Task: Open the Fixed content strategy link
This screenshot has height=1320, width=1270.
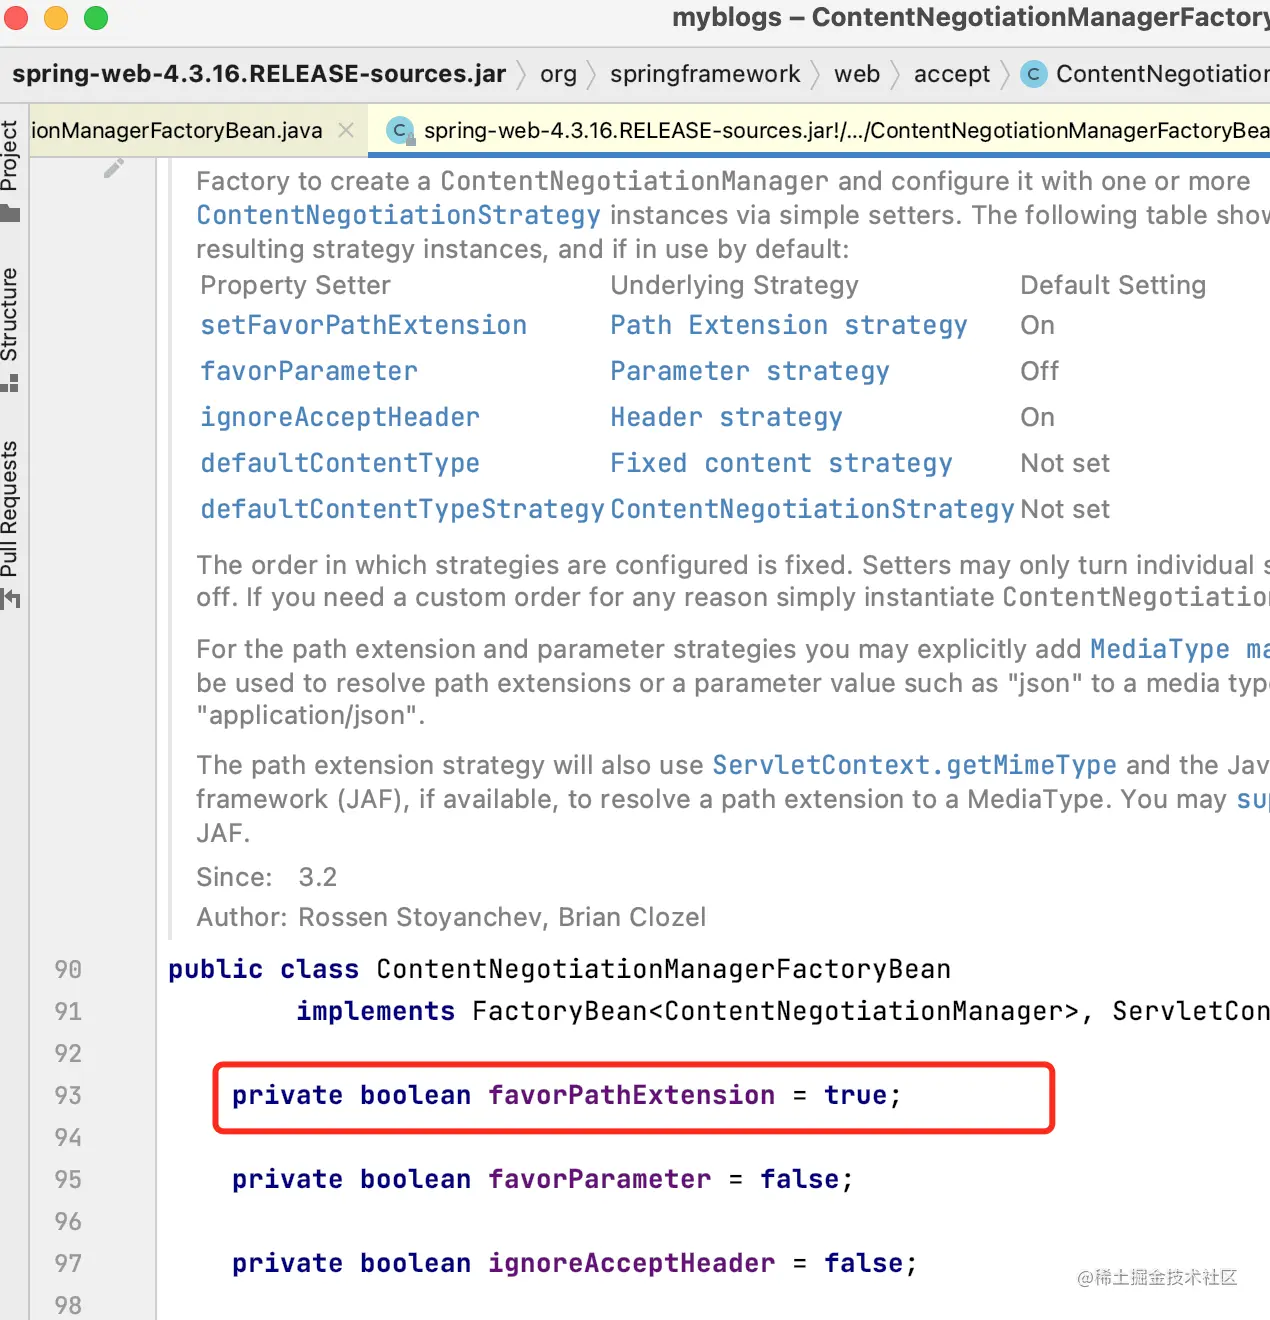Action: point(781,463)
